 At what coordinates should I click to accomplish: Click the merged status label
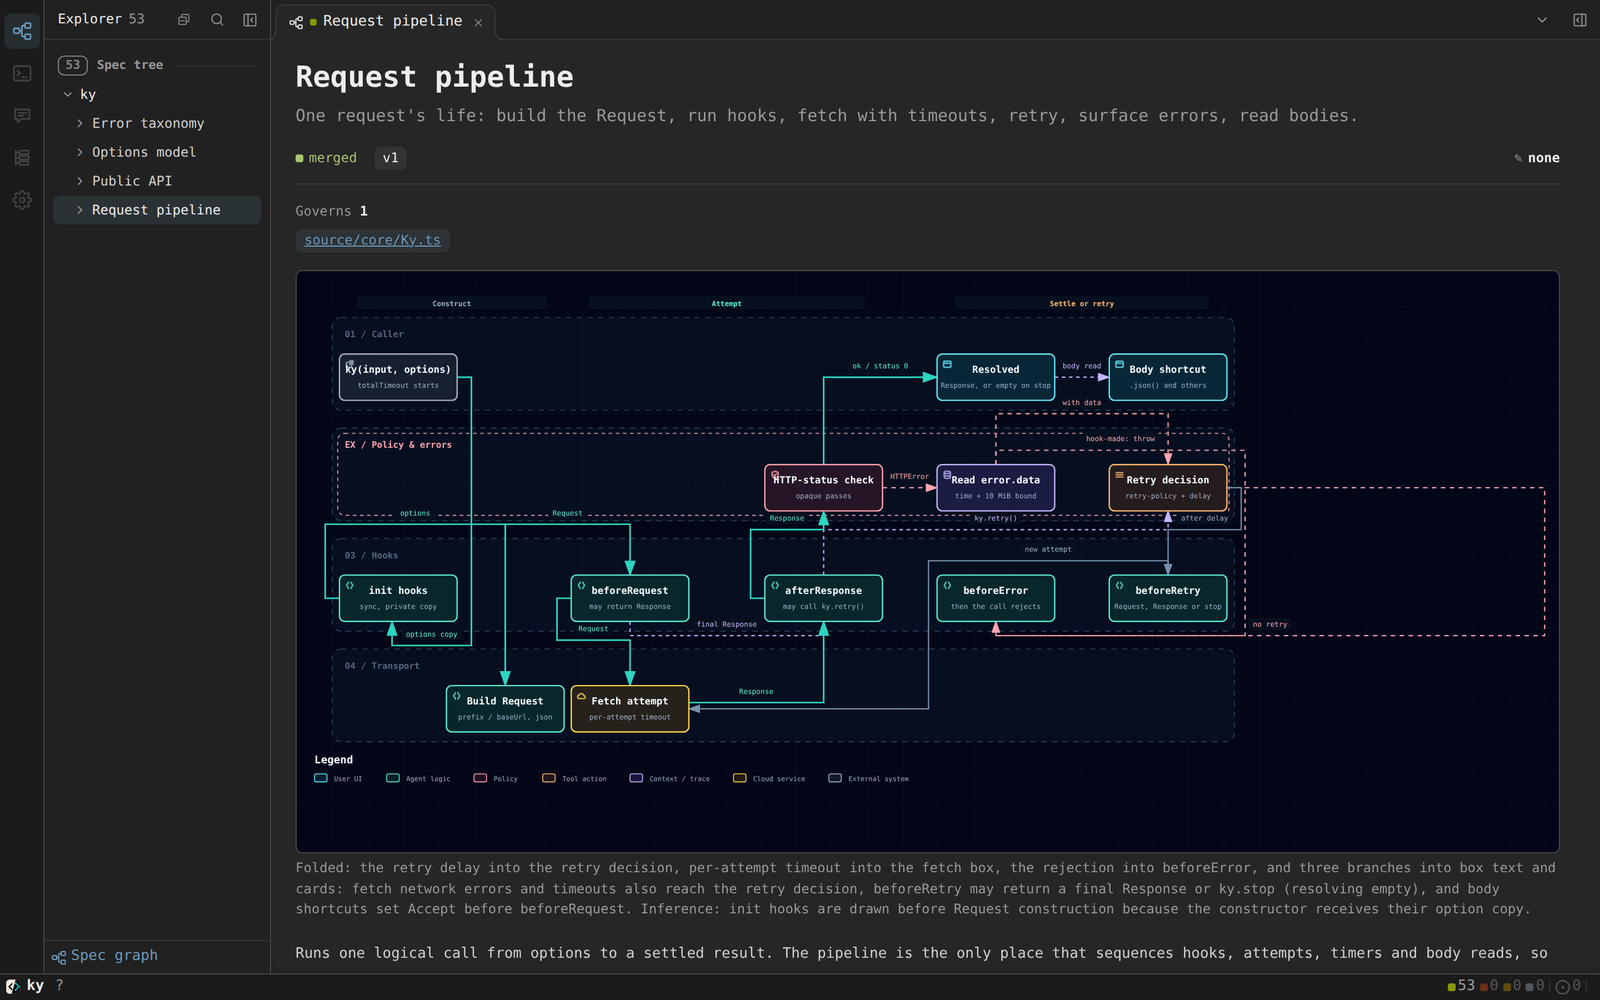326,158
